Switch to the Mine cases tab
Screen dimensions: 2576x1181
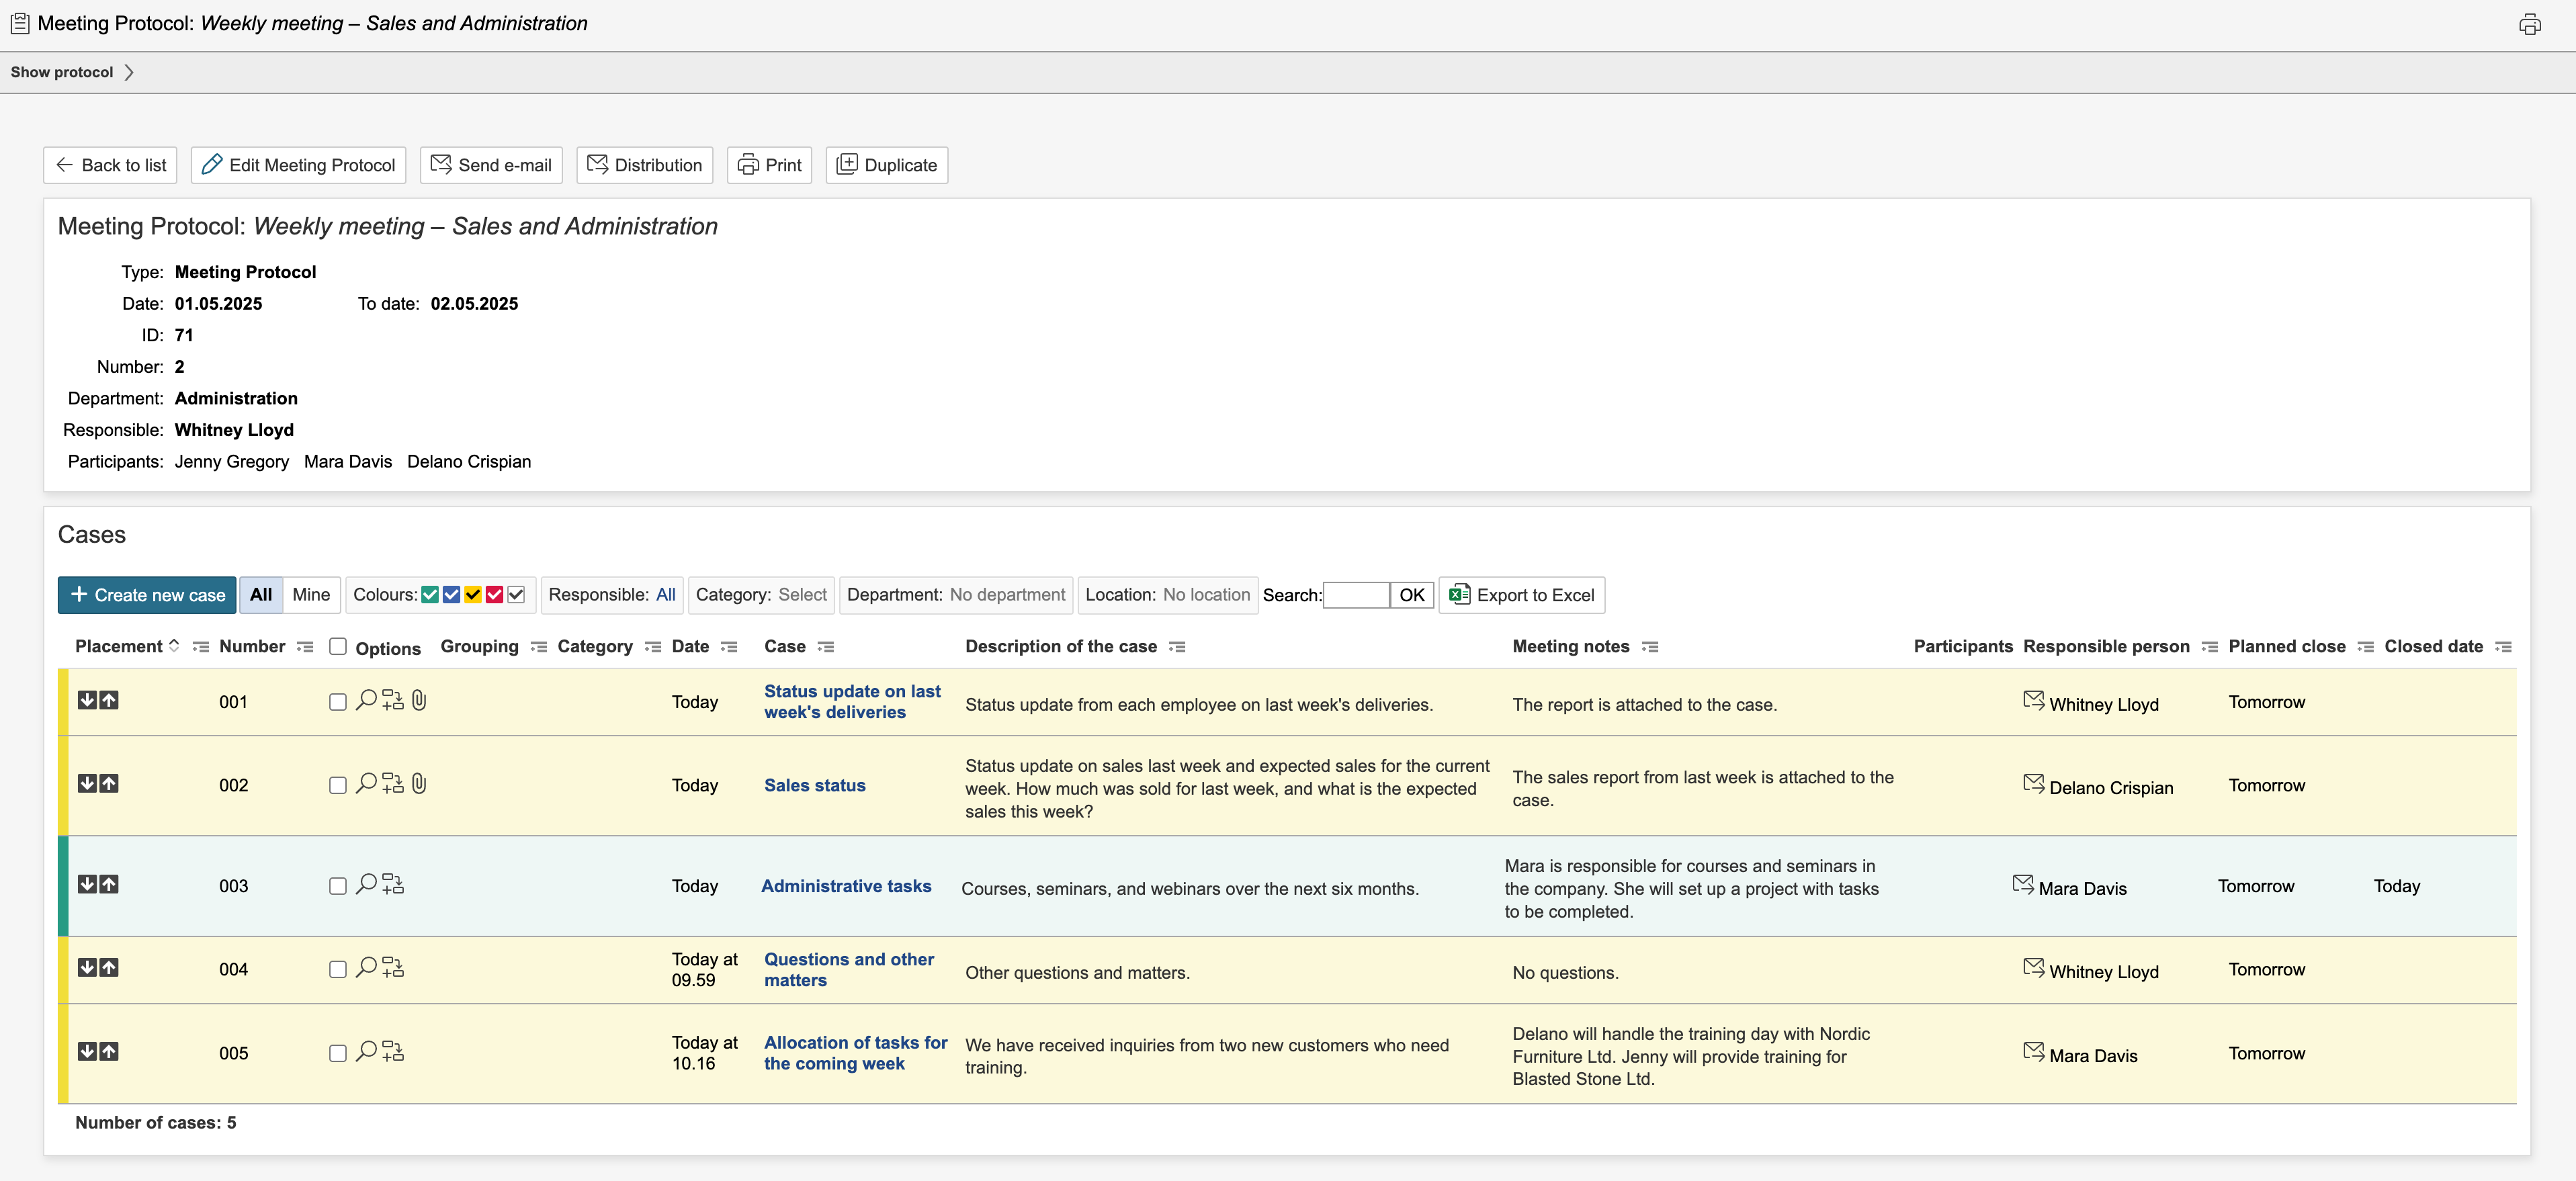311,595
